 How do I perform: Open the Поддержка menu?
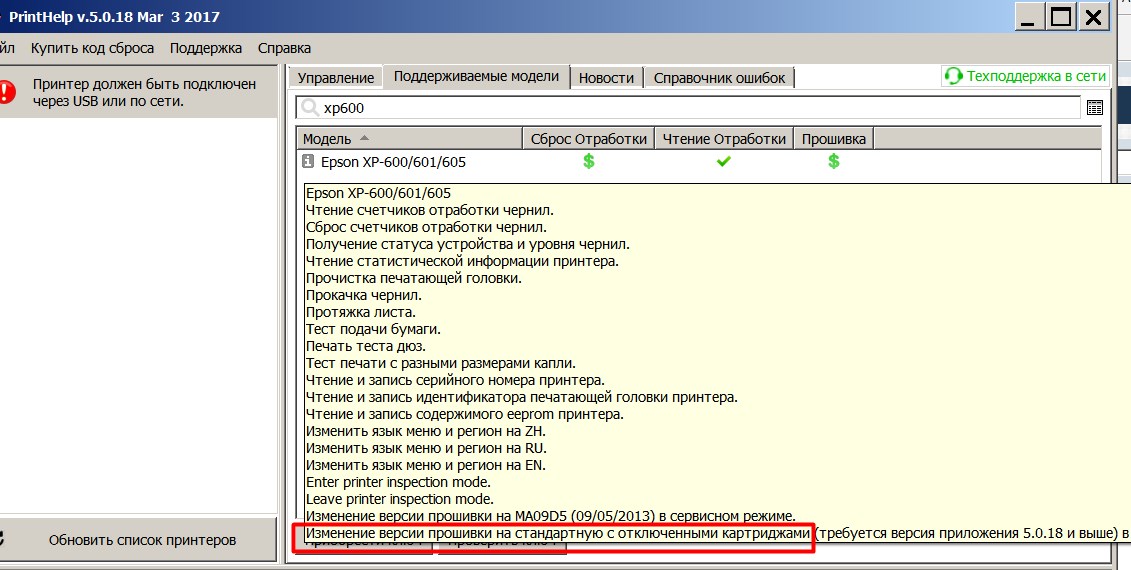point(206,48)
